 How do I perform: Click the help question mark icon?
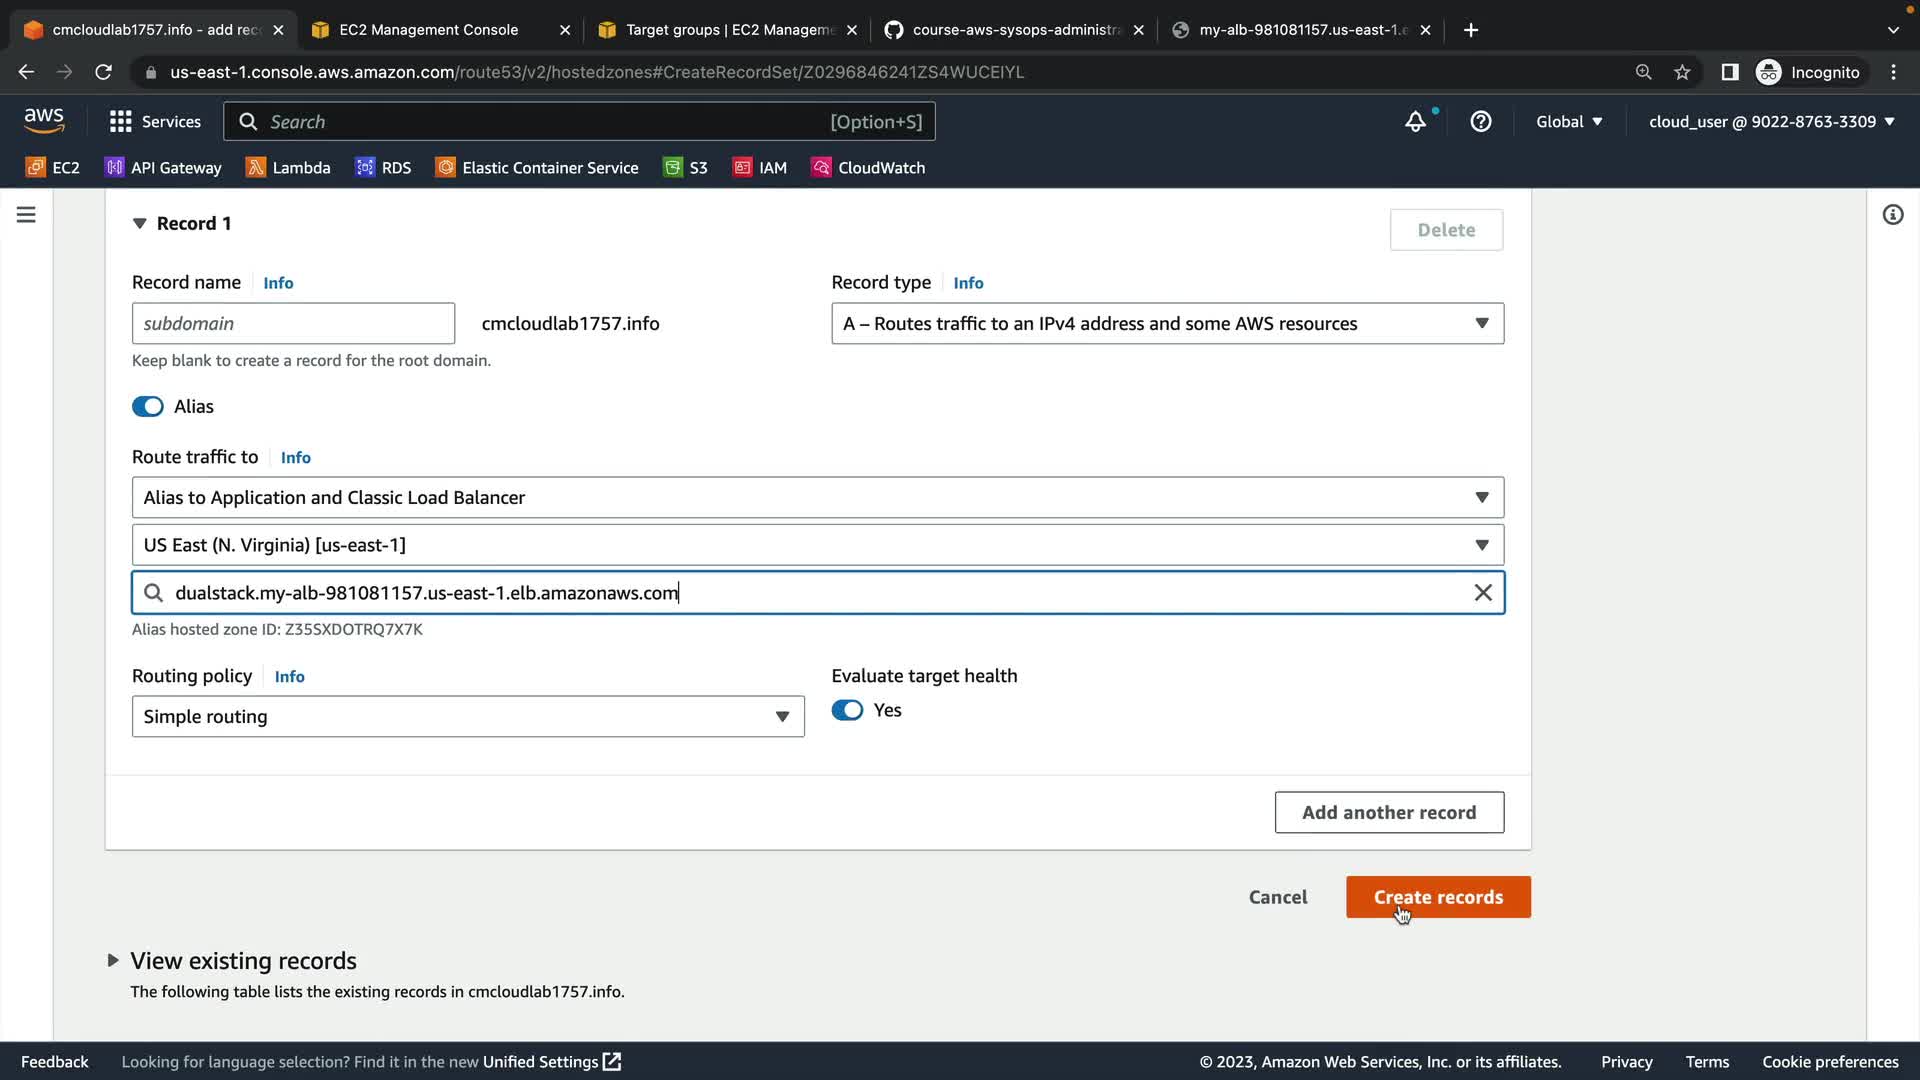1481,122
